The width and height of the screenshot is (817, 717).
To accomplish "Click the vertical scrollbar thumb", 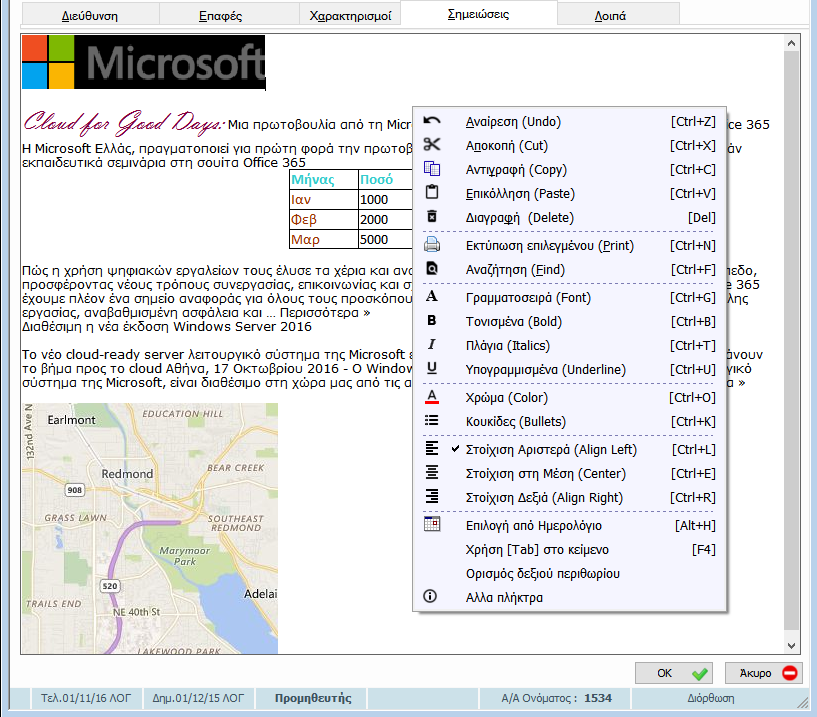I will click(x=791, y=340).
